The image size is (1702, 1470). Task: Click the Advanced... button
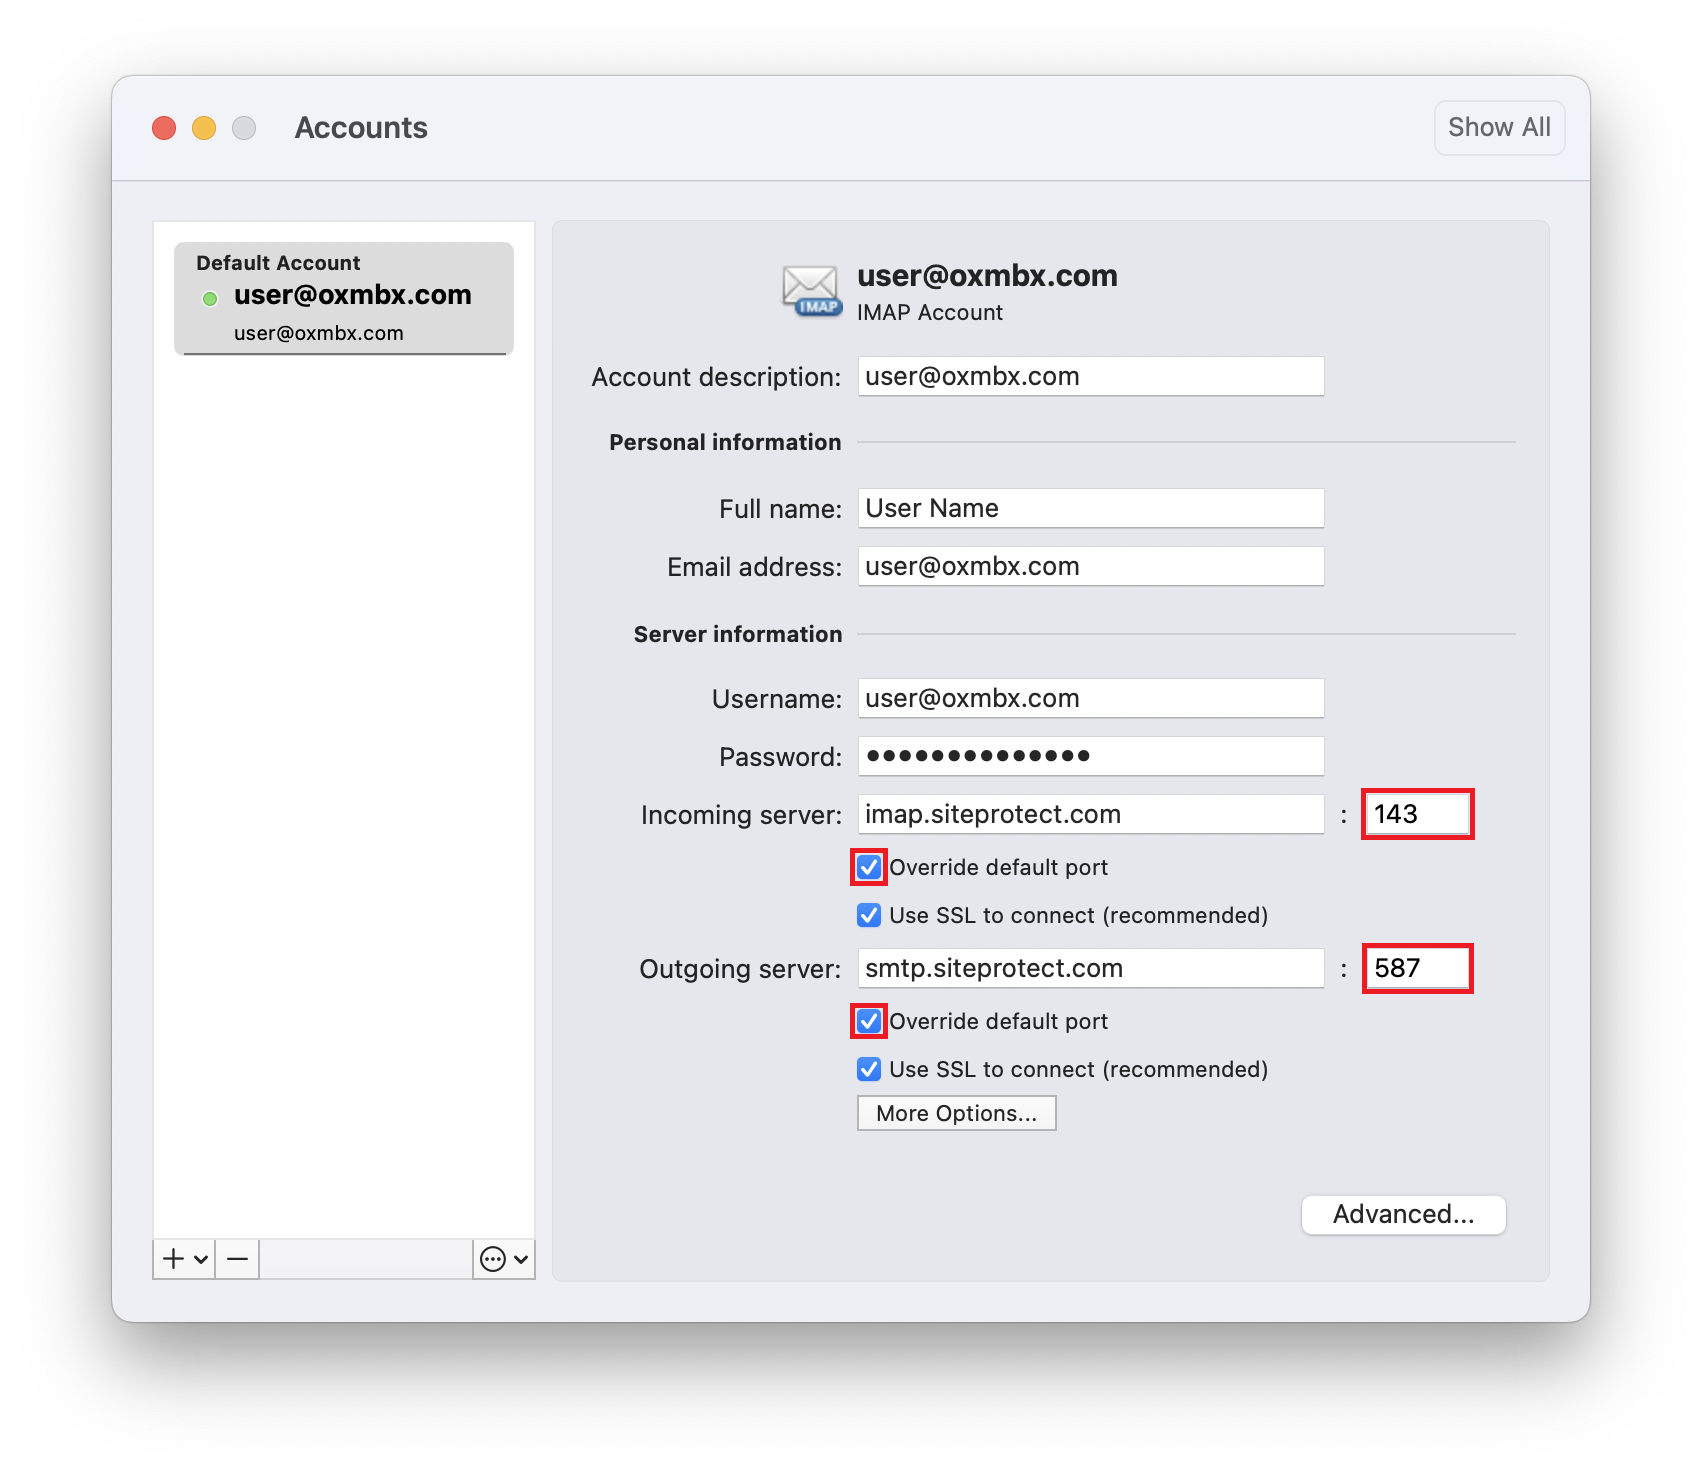pyautogui.click(x=1403, y=1214)
